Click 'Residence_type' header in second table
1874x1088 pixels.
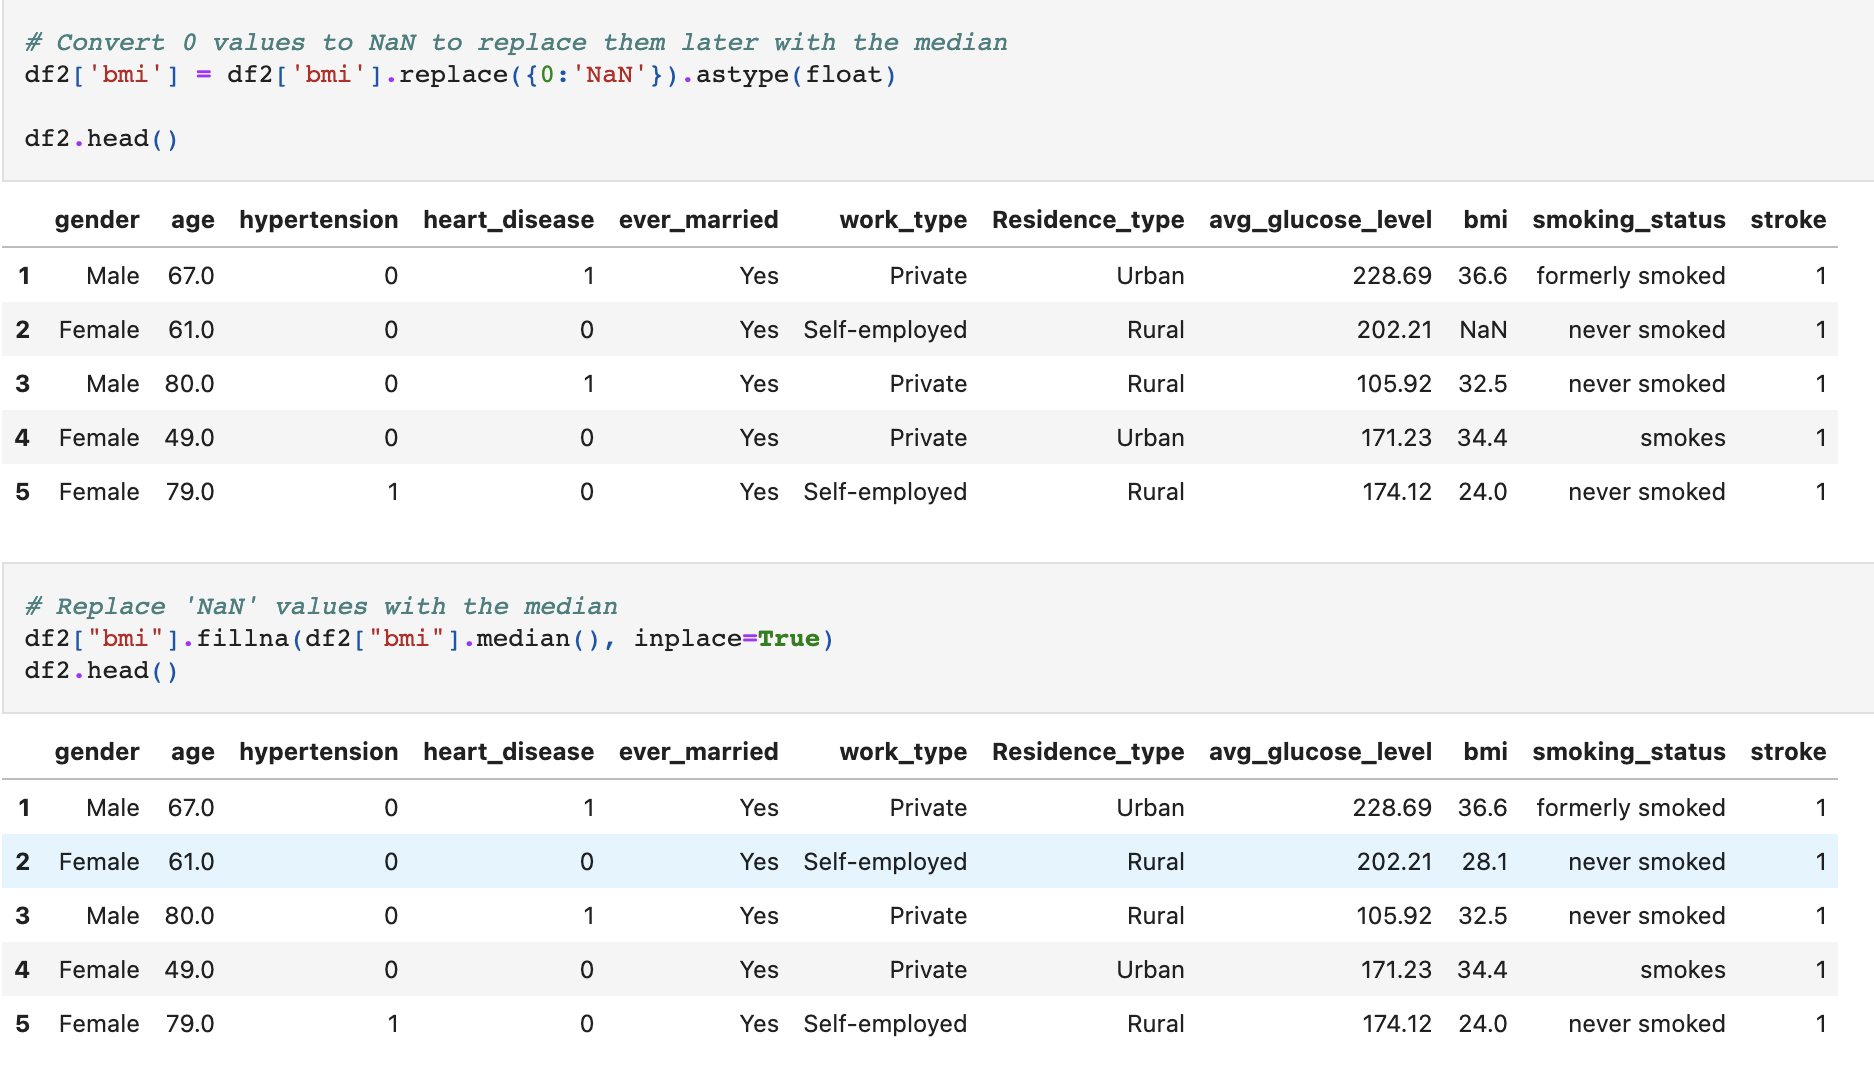coord(1088,752)
